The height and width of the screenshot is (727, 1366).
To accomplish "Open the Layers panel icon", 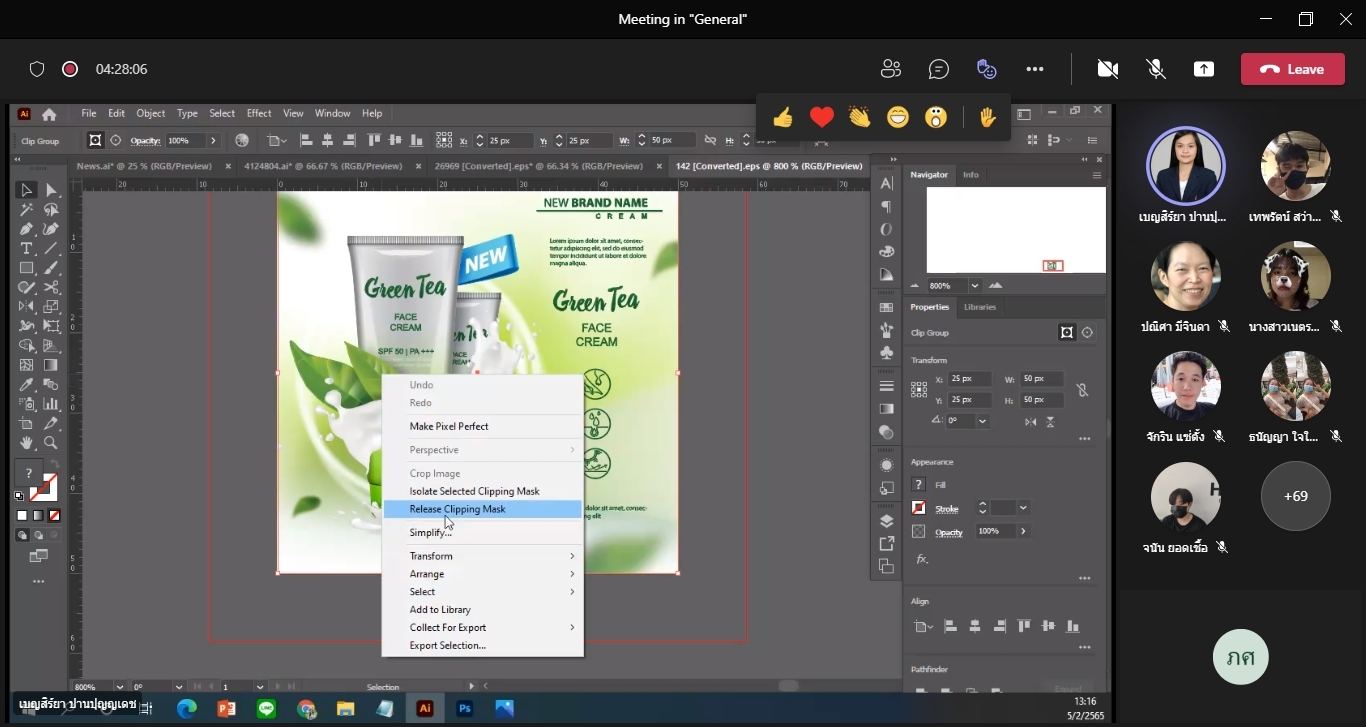I will (x=886, y=521).
